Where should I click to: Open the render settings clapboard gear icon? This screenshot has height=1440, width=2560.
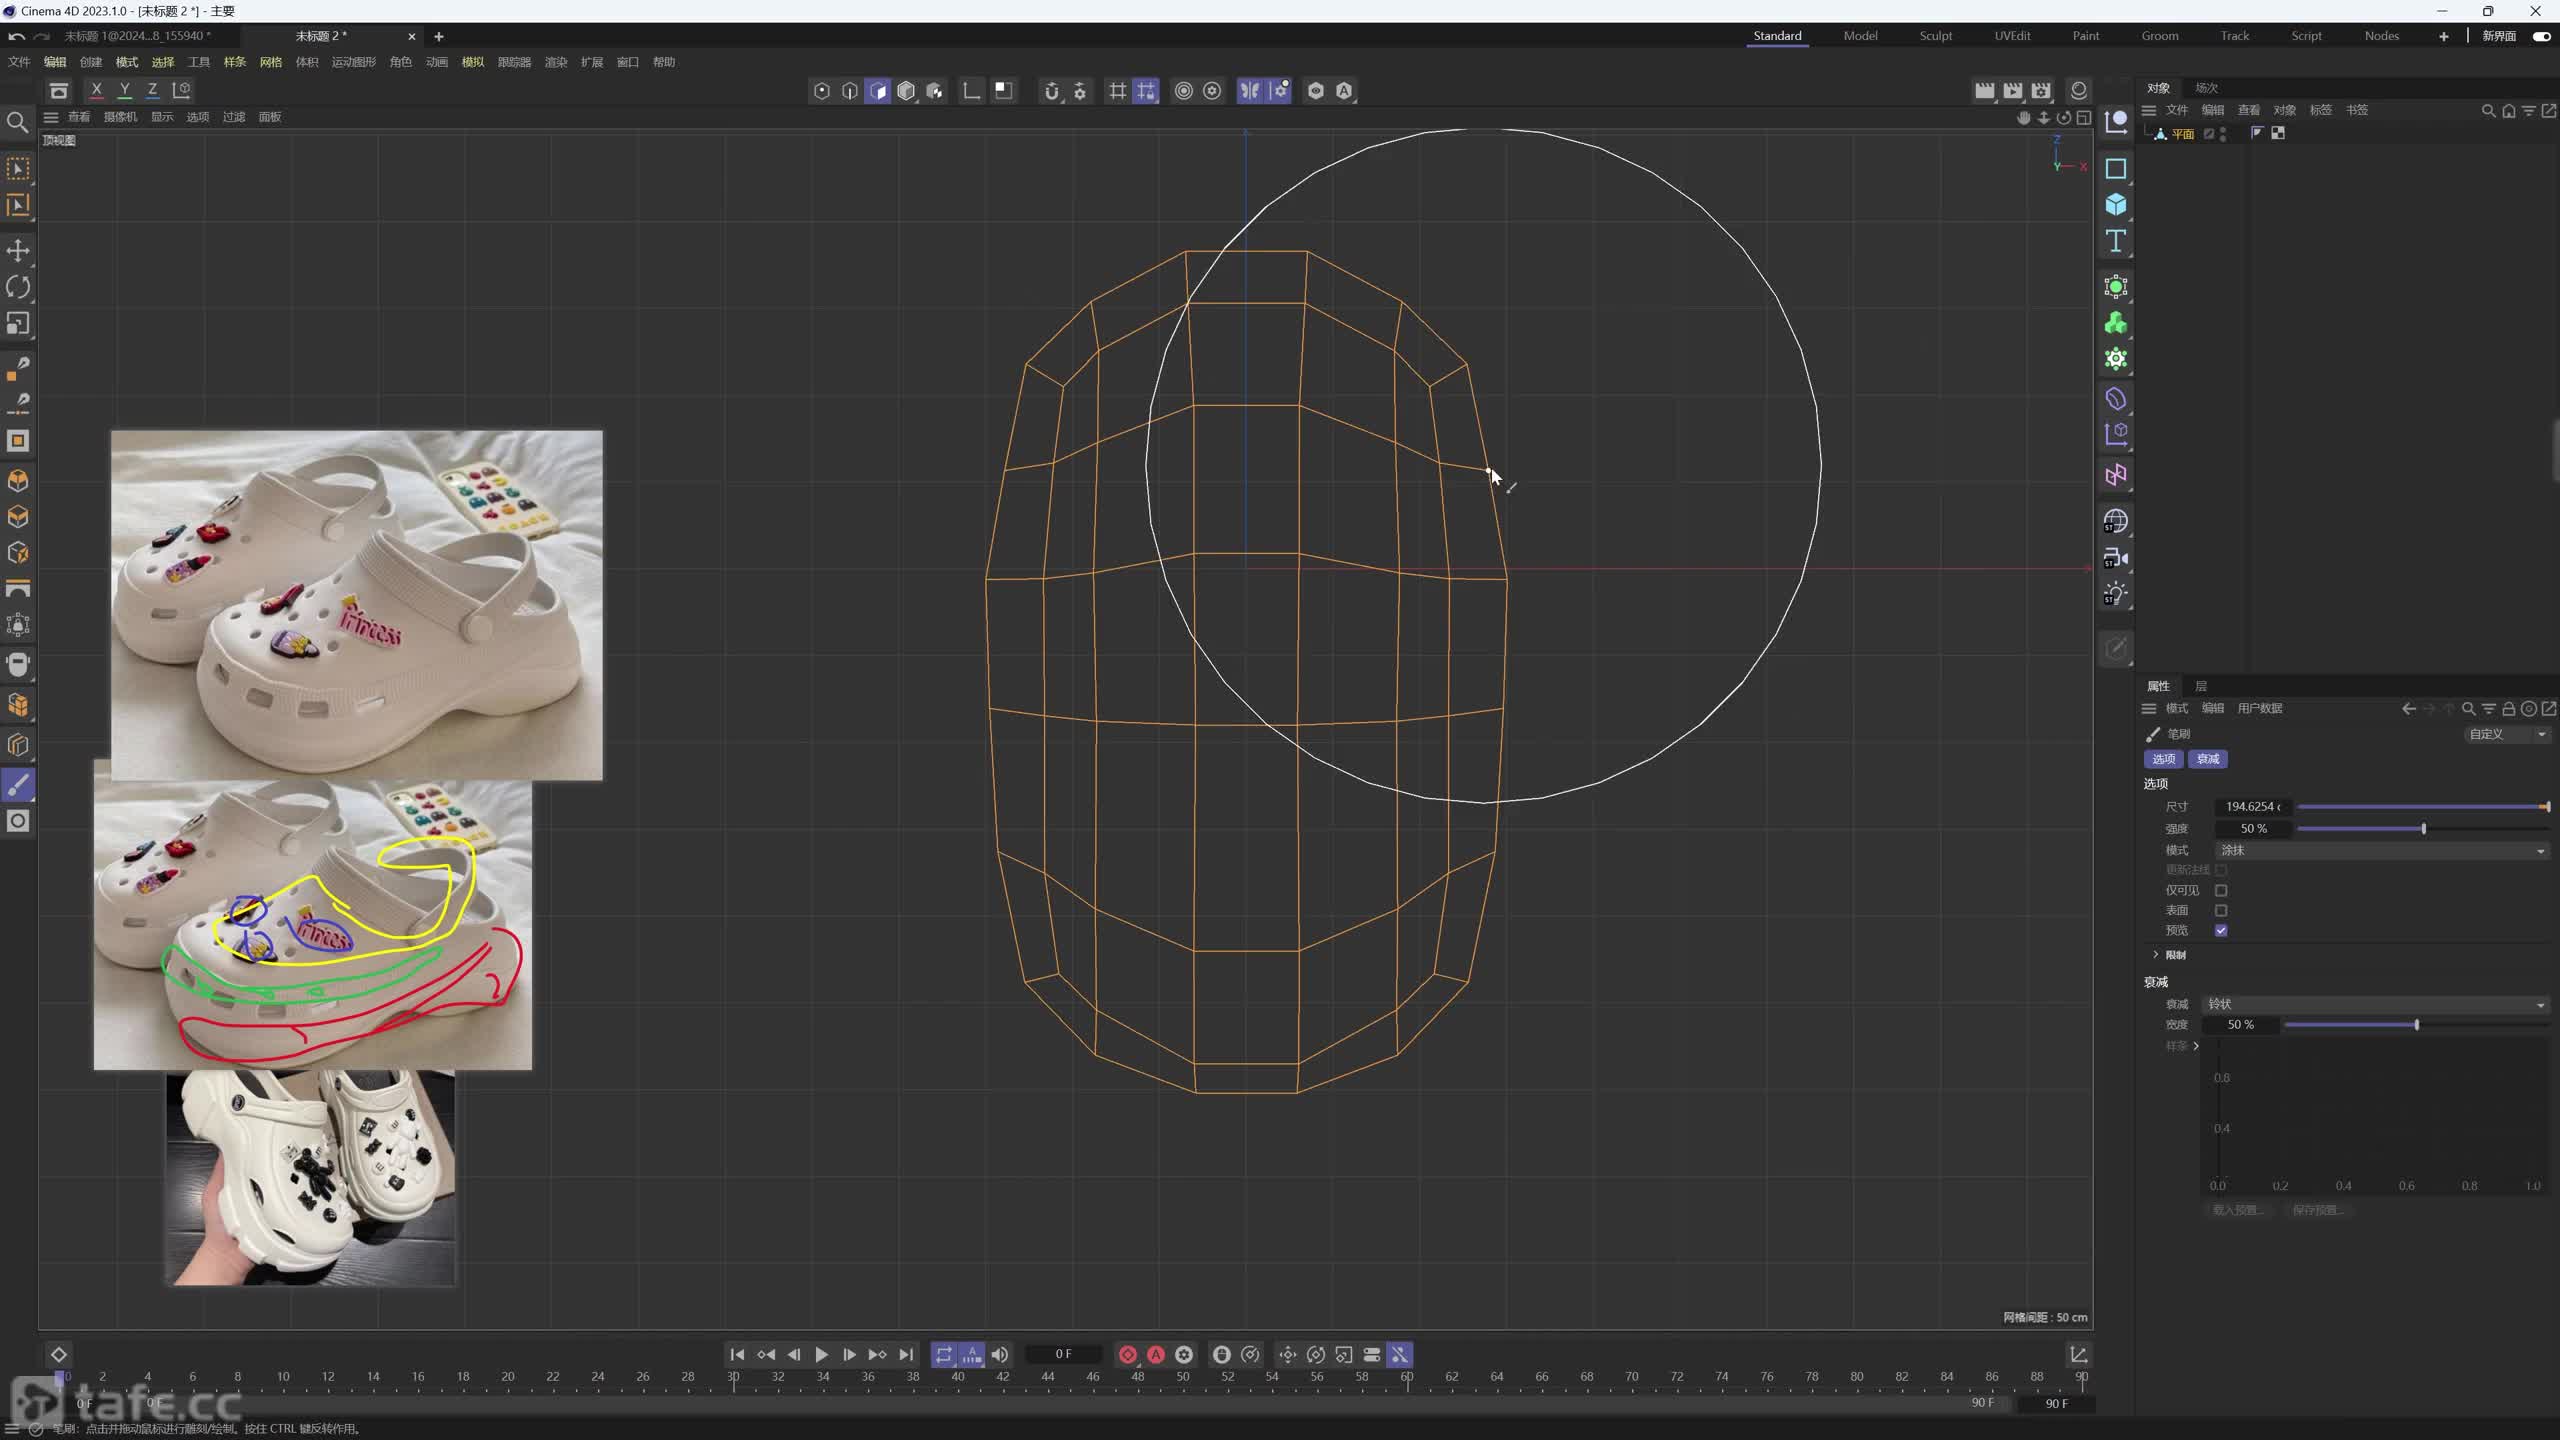click(2041, 91)
